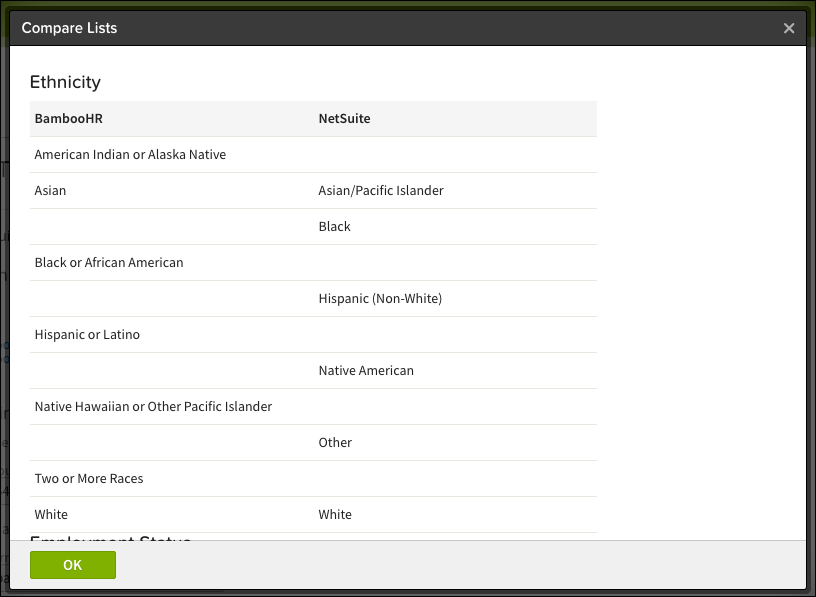Select Hispanic or Latino entry
Viewport: 816px width, 597px height.
87,334
